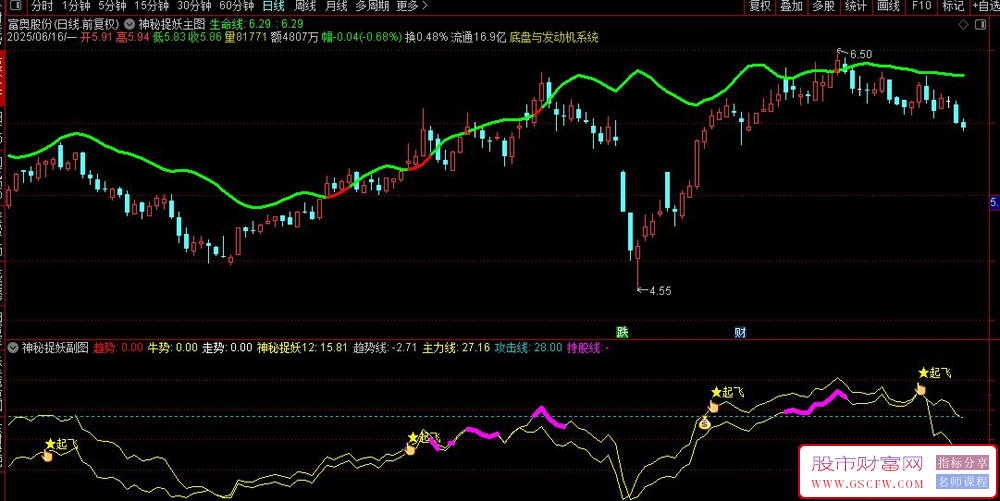Click the 额4807万 amount value

294,37
